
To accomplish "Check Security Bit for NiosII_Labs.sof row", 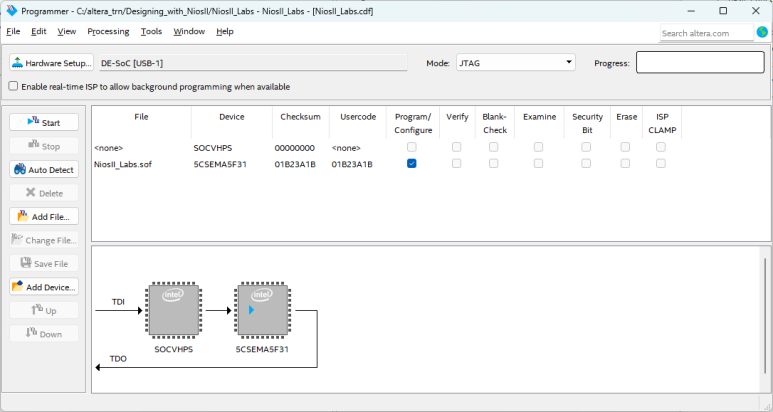I will [586, 163].
